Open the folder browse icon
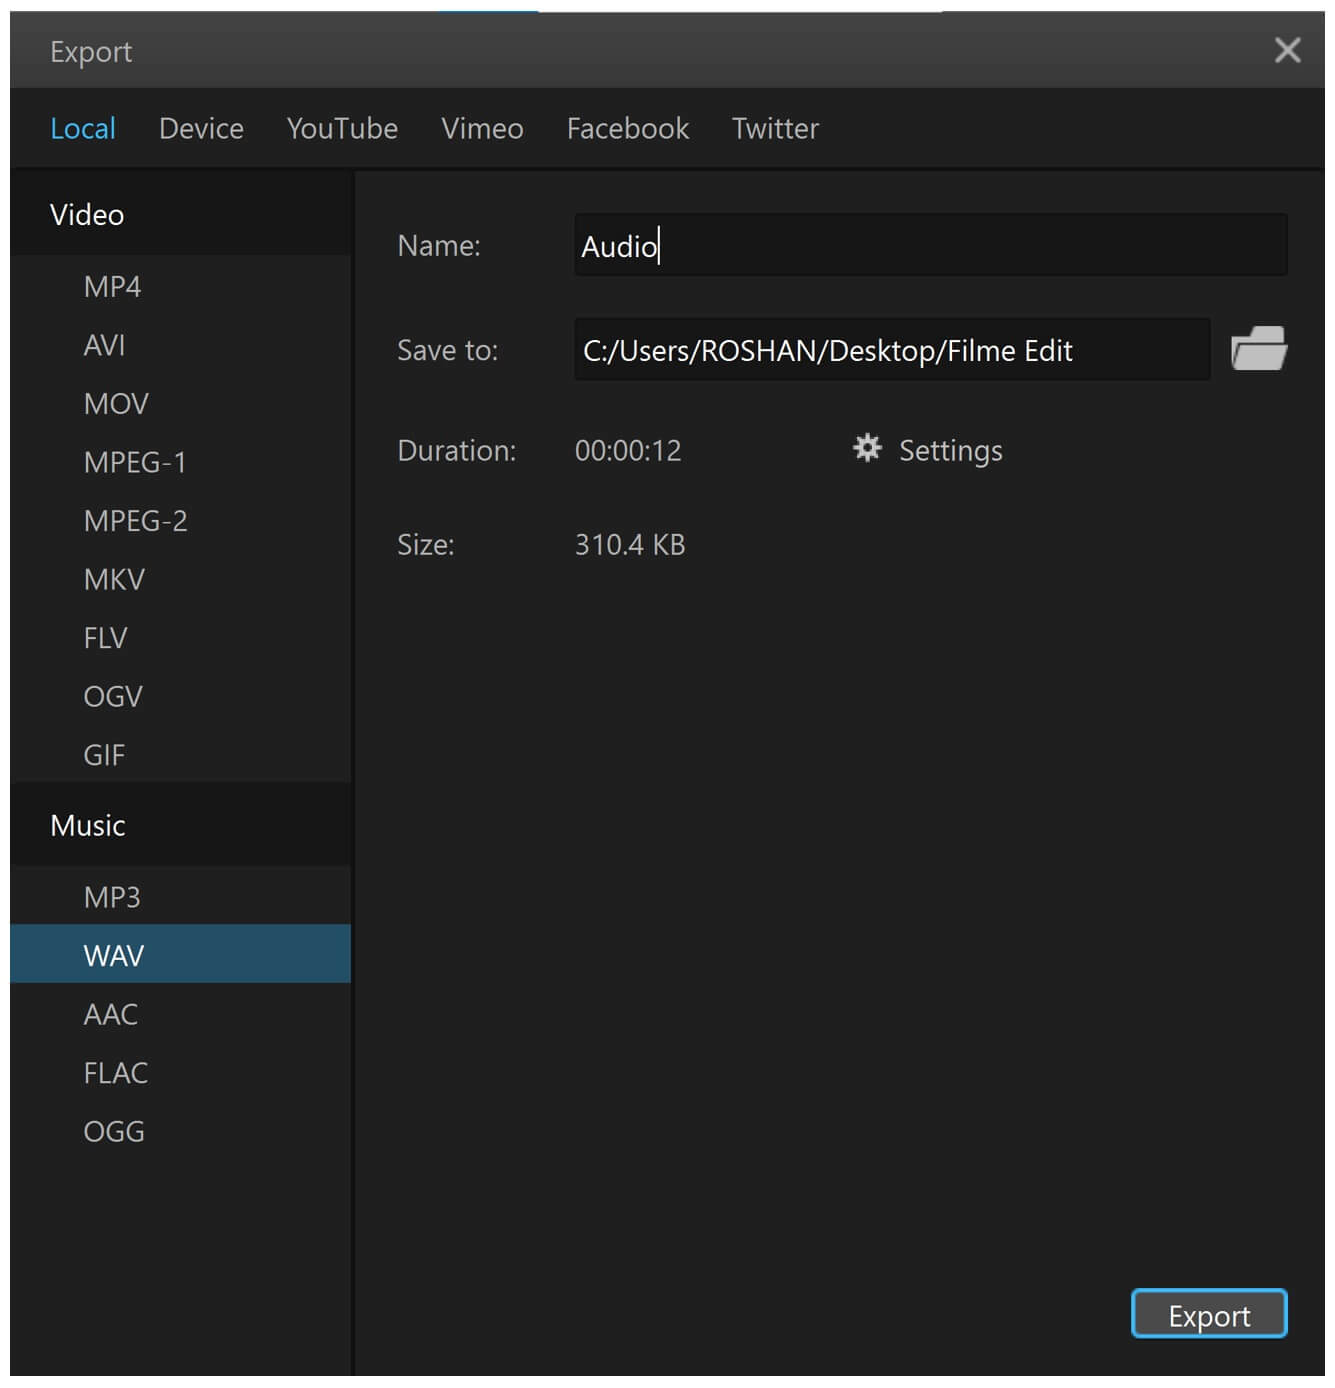 pyautogui.click(x=1258, y=349)
